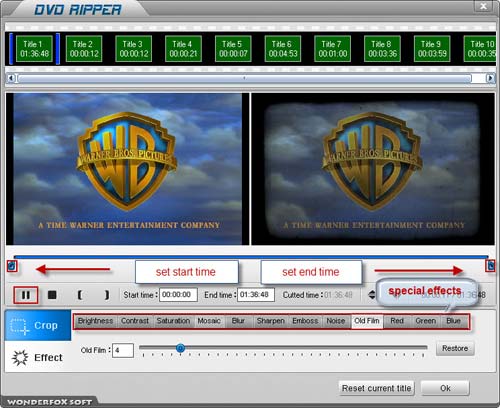Click the Start time input field
This screenshot has height=408, width=500.
click(x=178, y=295)
